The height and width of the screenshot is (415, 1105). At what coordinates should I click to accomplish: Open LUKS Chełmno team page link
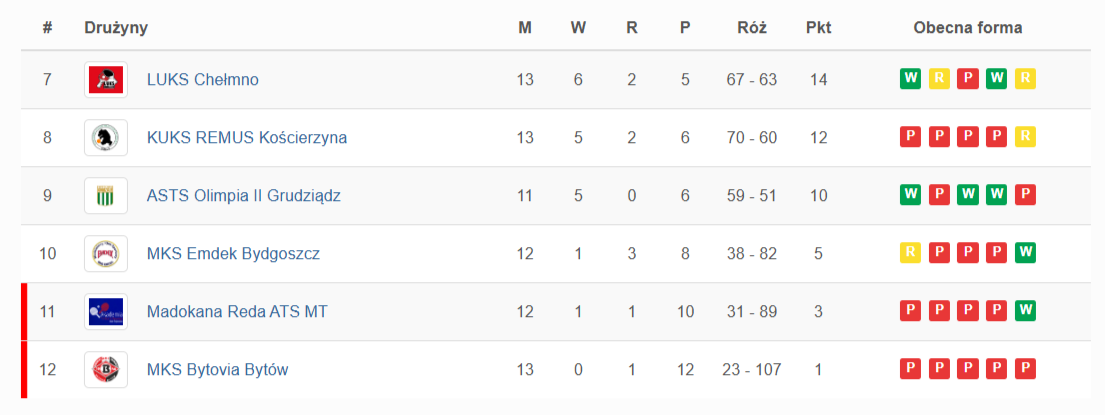click(202, 80)
